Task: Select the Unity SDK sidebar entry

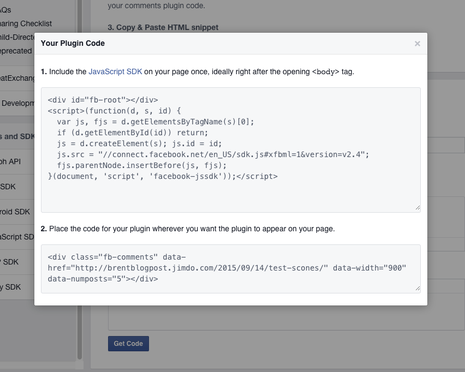Action: 10,287
